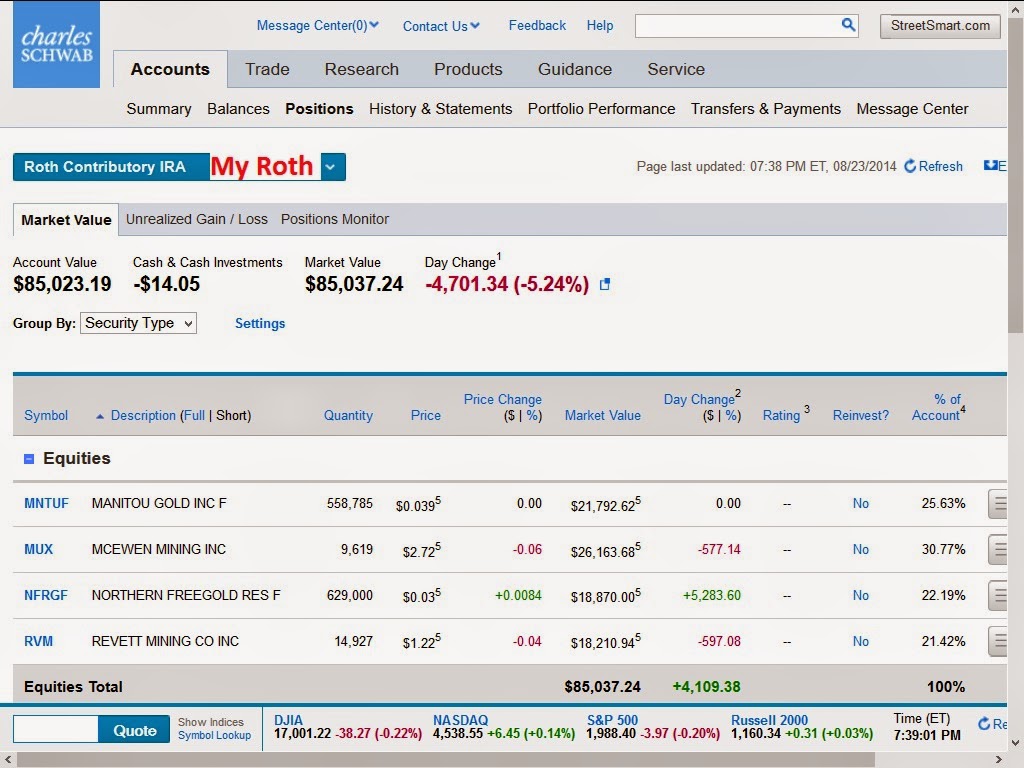The width and height of the screenshot is (1024, 768).
Task: Switch to Unrealized Gain / Loss tab
Action: click(x=197, y=219)
